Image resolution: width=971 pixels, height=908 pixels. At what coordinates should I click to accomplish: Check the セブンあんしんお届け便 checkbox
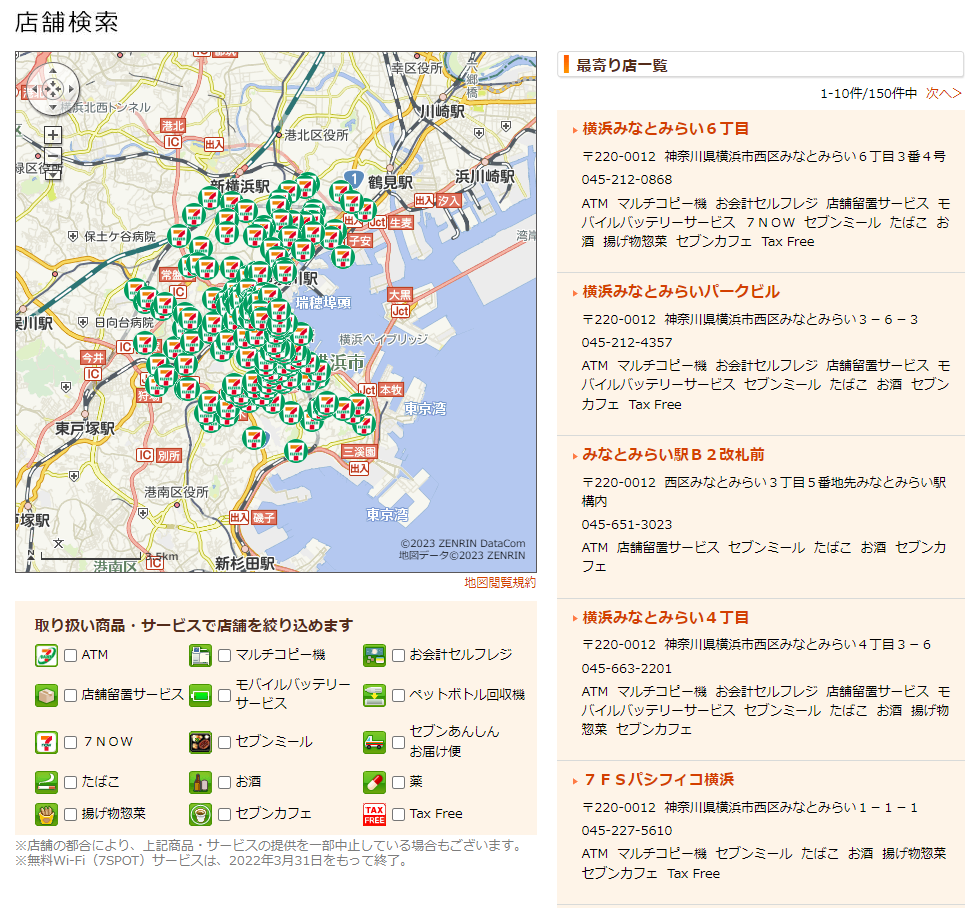[398, 742]
